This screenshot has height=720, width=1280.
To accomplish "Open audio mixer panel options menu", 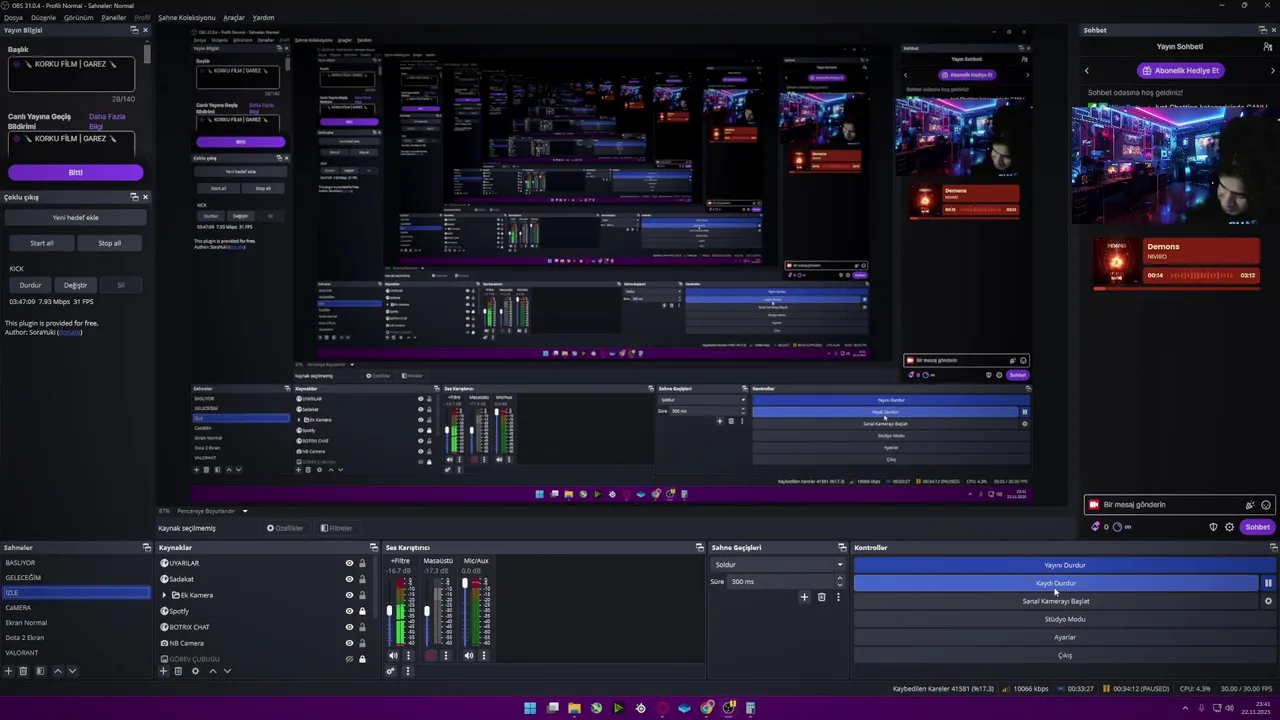I will click(x=407, y=671).
